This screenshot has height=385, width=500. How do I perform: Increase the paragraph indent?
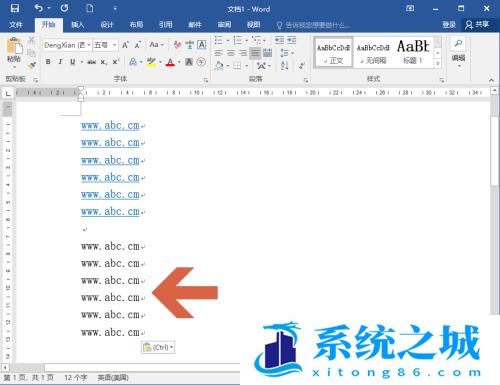click(291, 40)
